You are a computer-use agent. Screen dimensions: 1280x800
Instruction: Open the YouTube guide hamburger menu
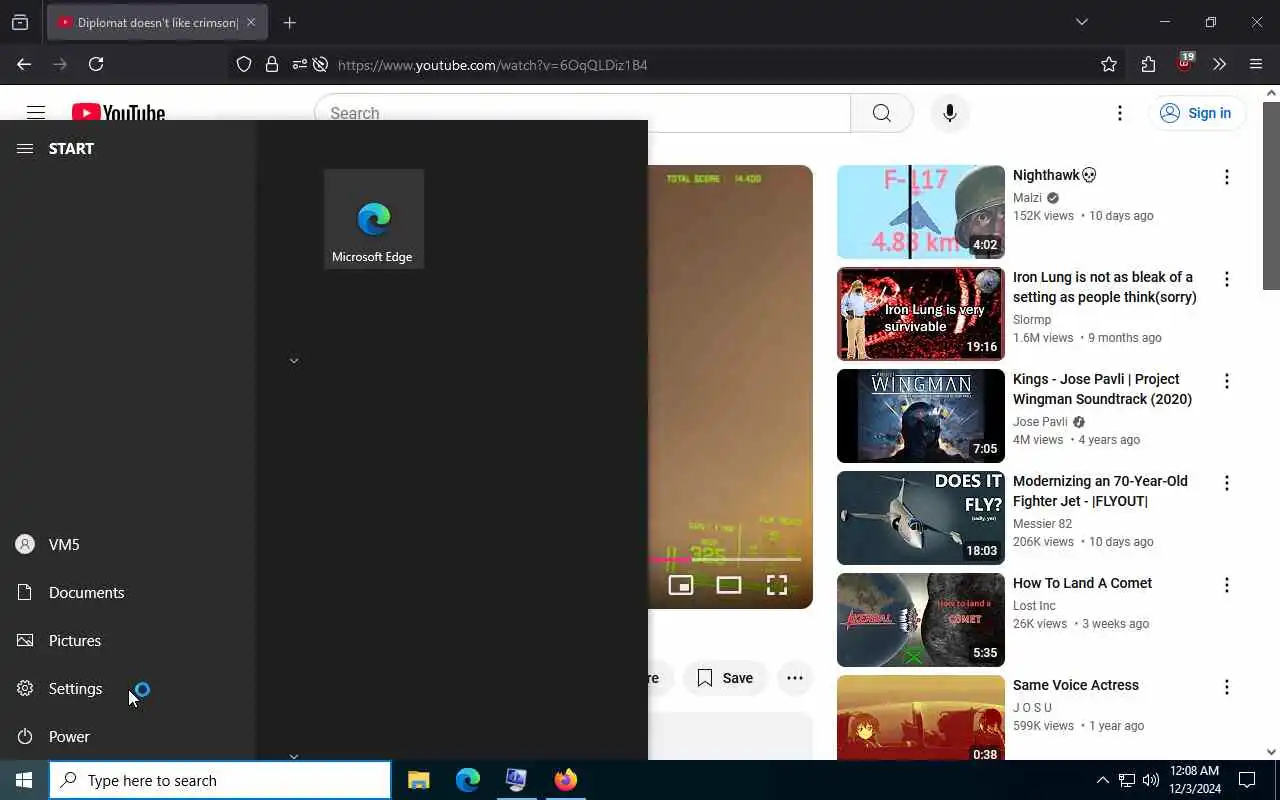(36, 112)
